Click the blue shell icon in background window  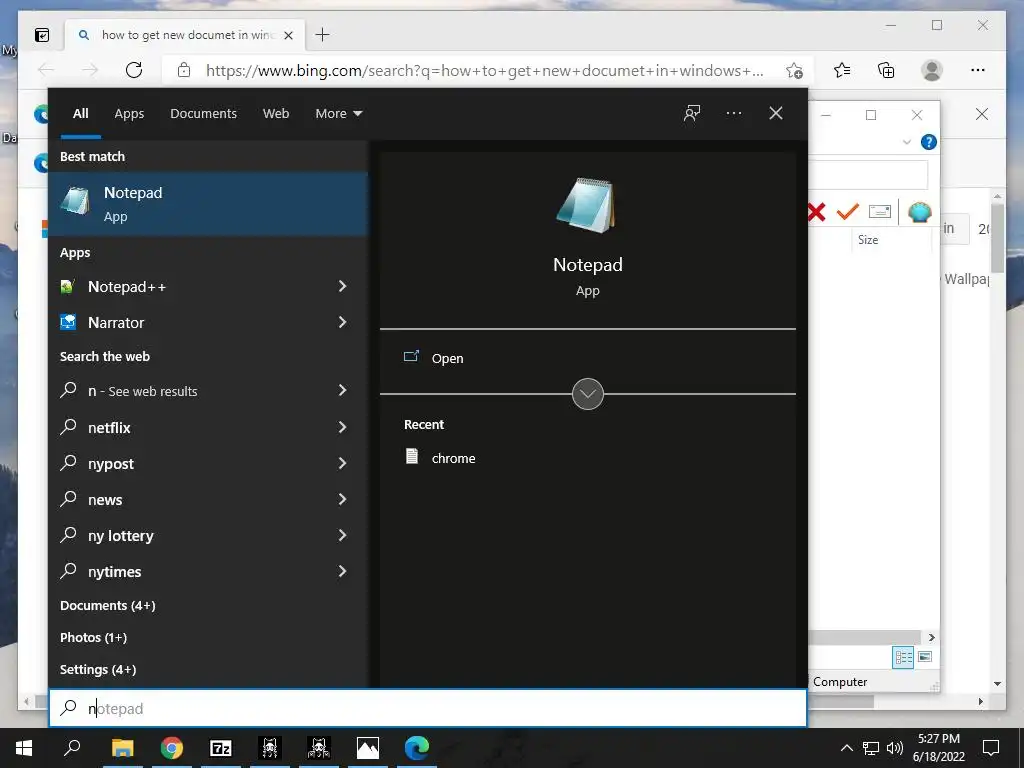pos(920,212)
